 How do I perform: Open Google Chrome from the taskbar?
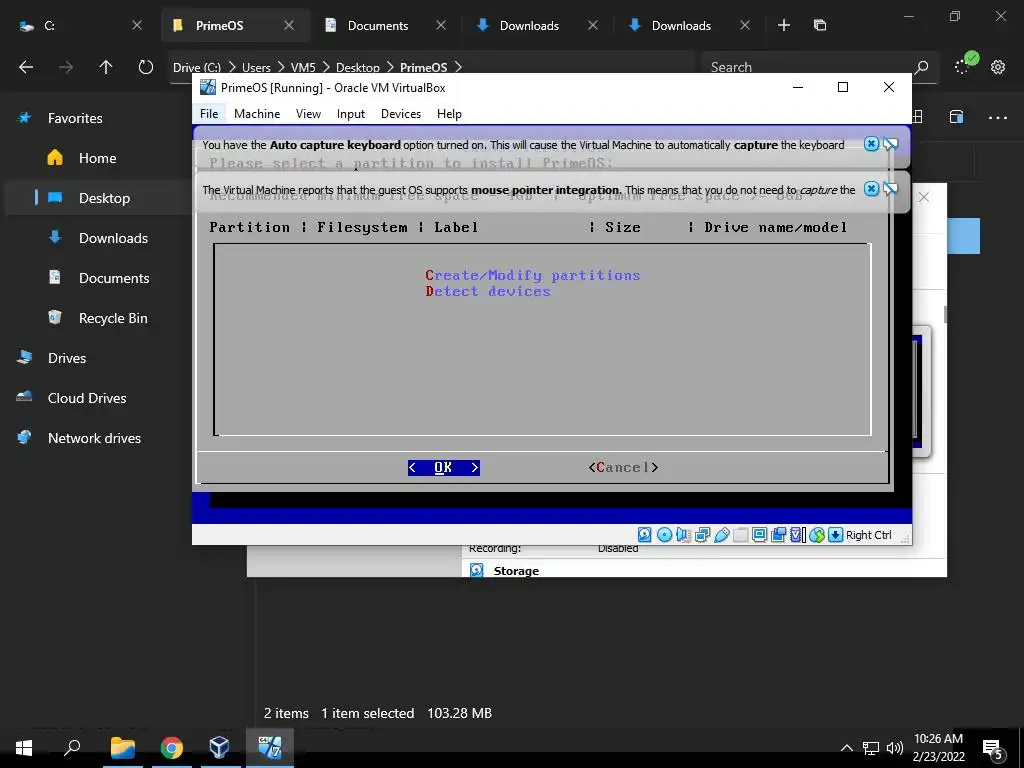point(172,748)
